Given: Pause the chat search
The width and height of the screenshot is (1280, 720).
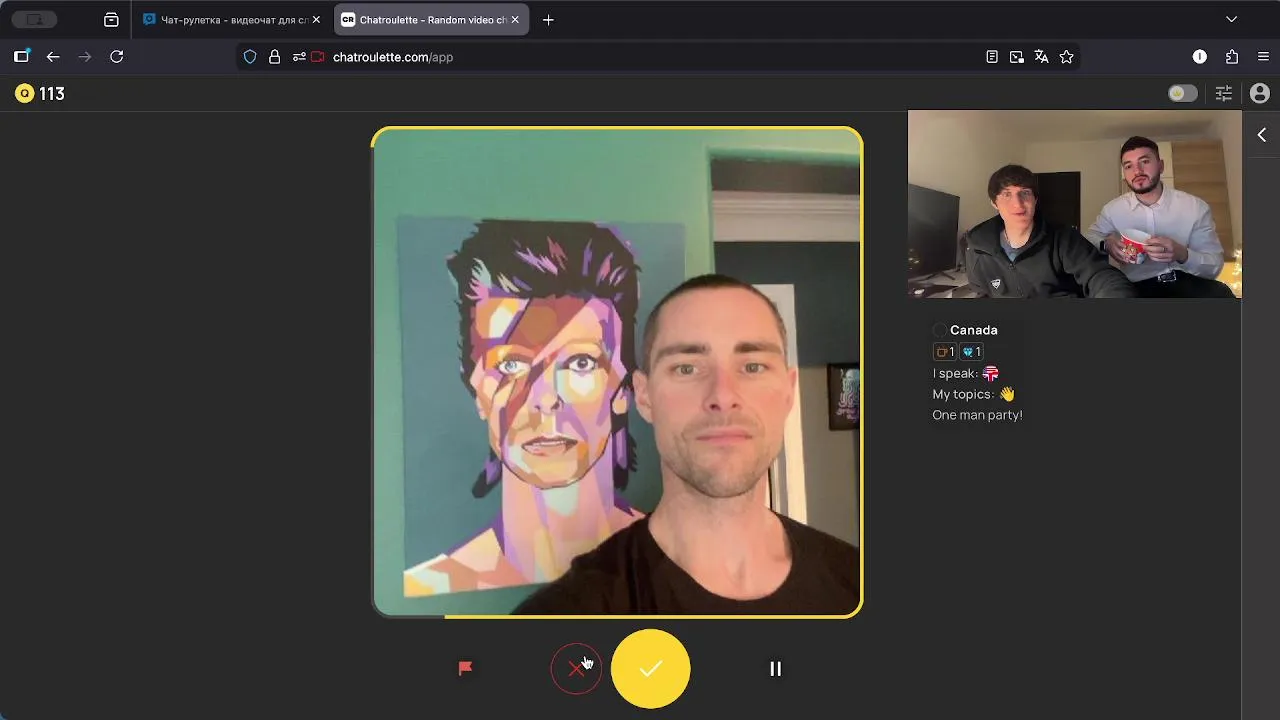Looking at the screenshot, I should pos(775,669).
